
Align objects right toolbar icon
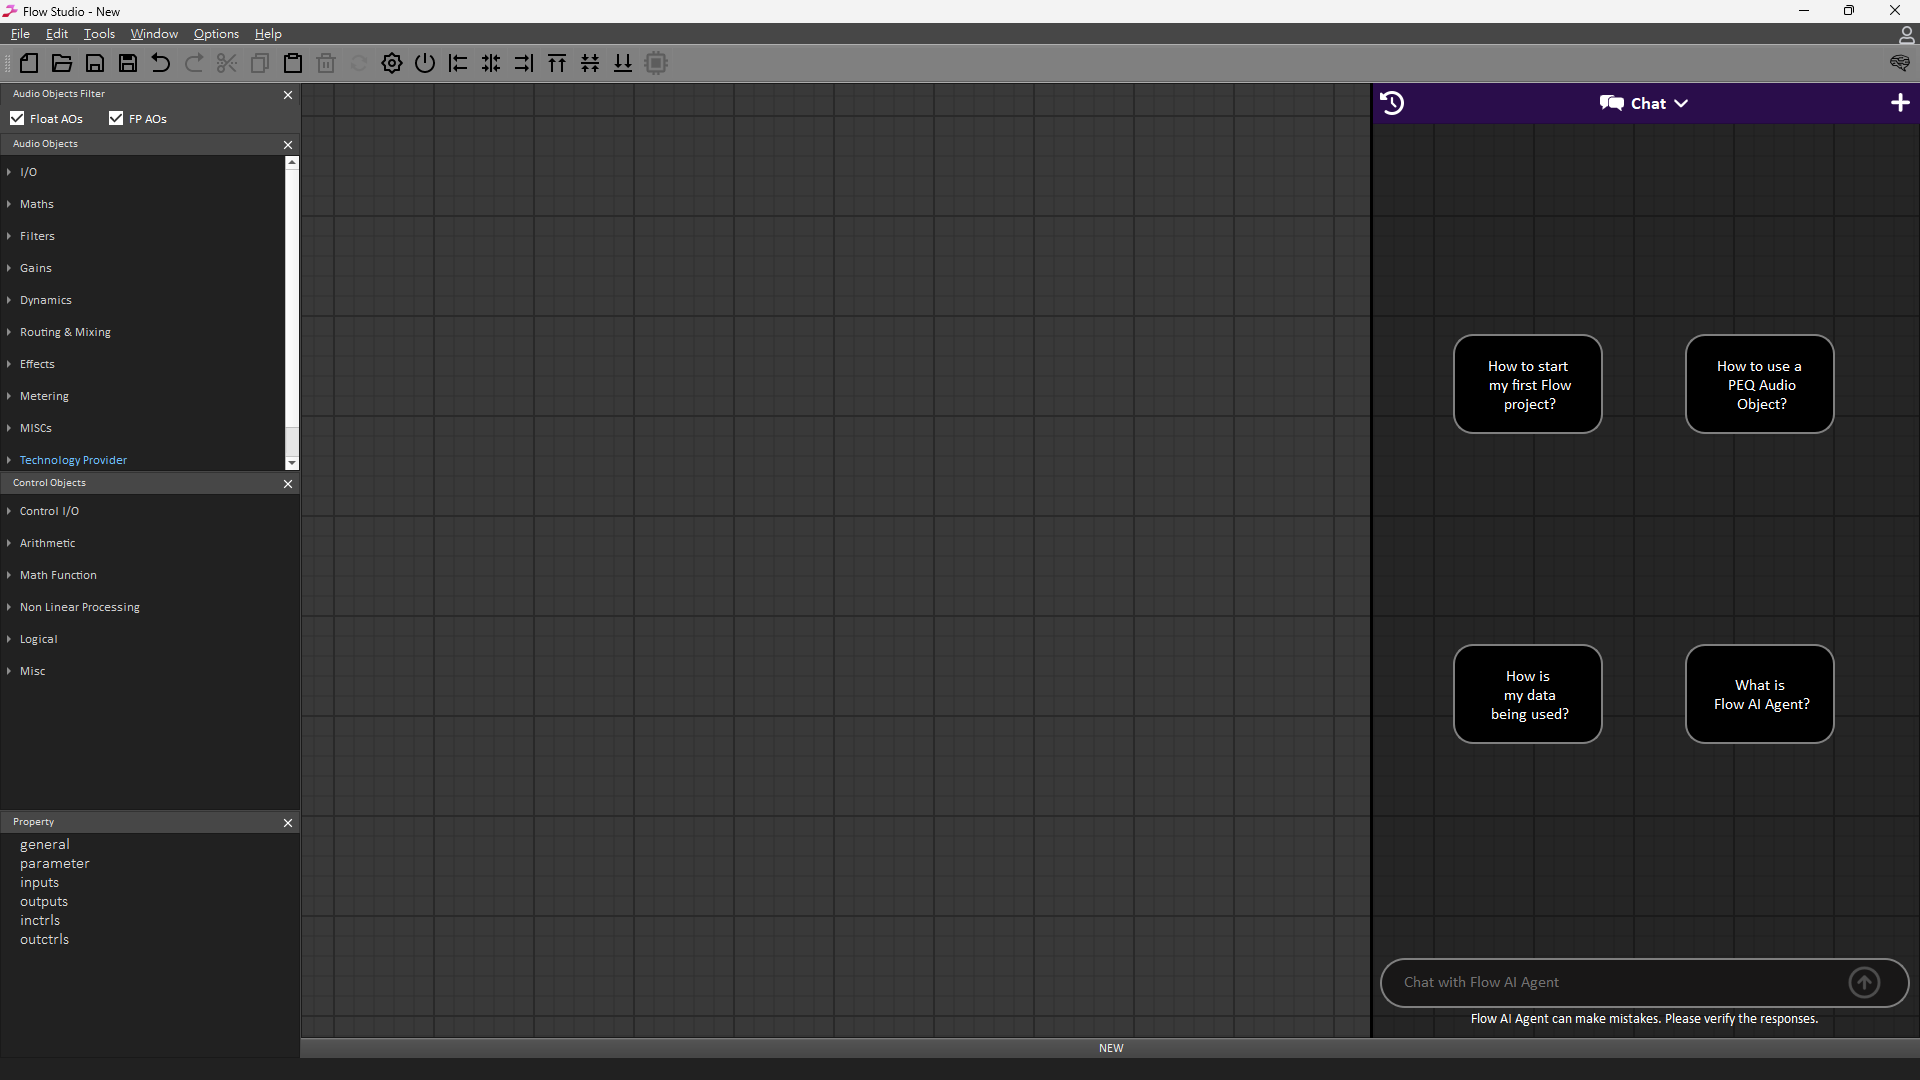[524, 63]
